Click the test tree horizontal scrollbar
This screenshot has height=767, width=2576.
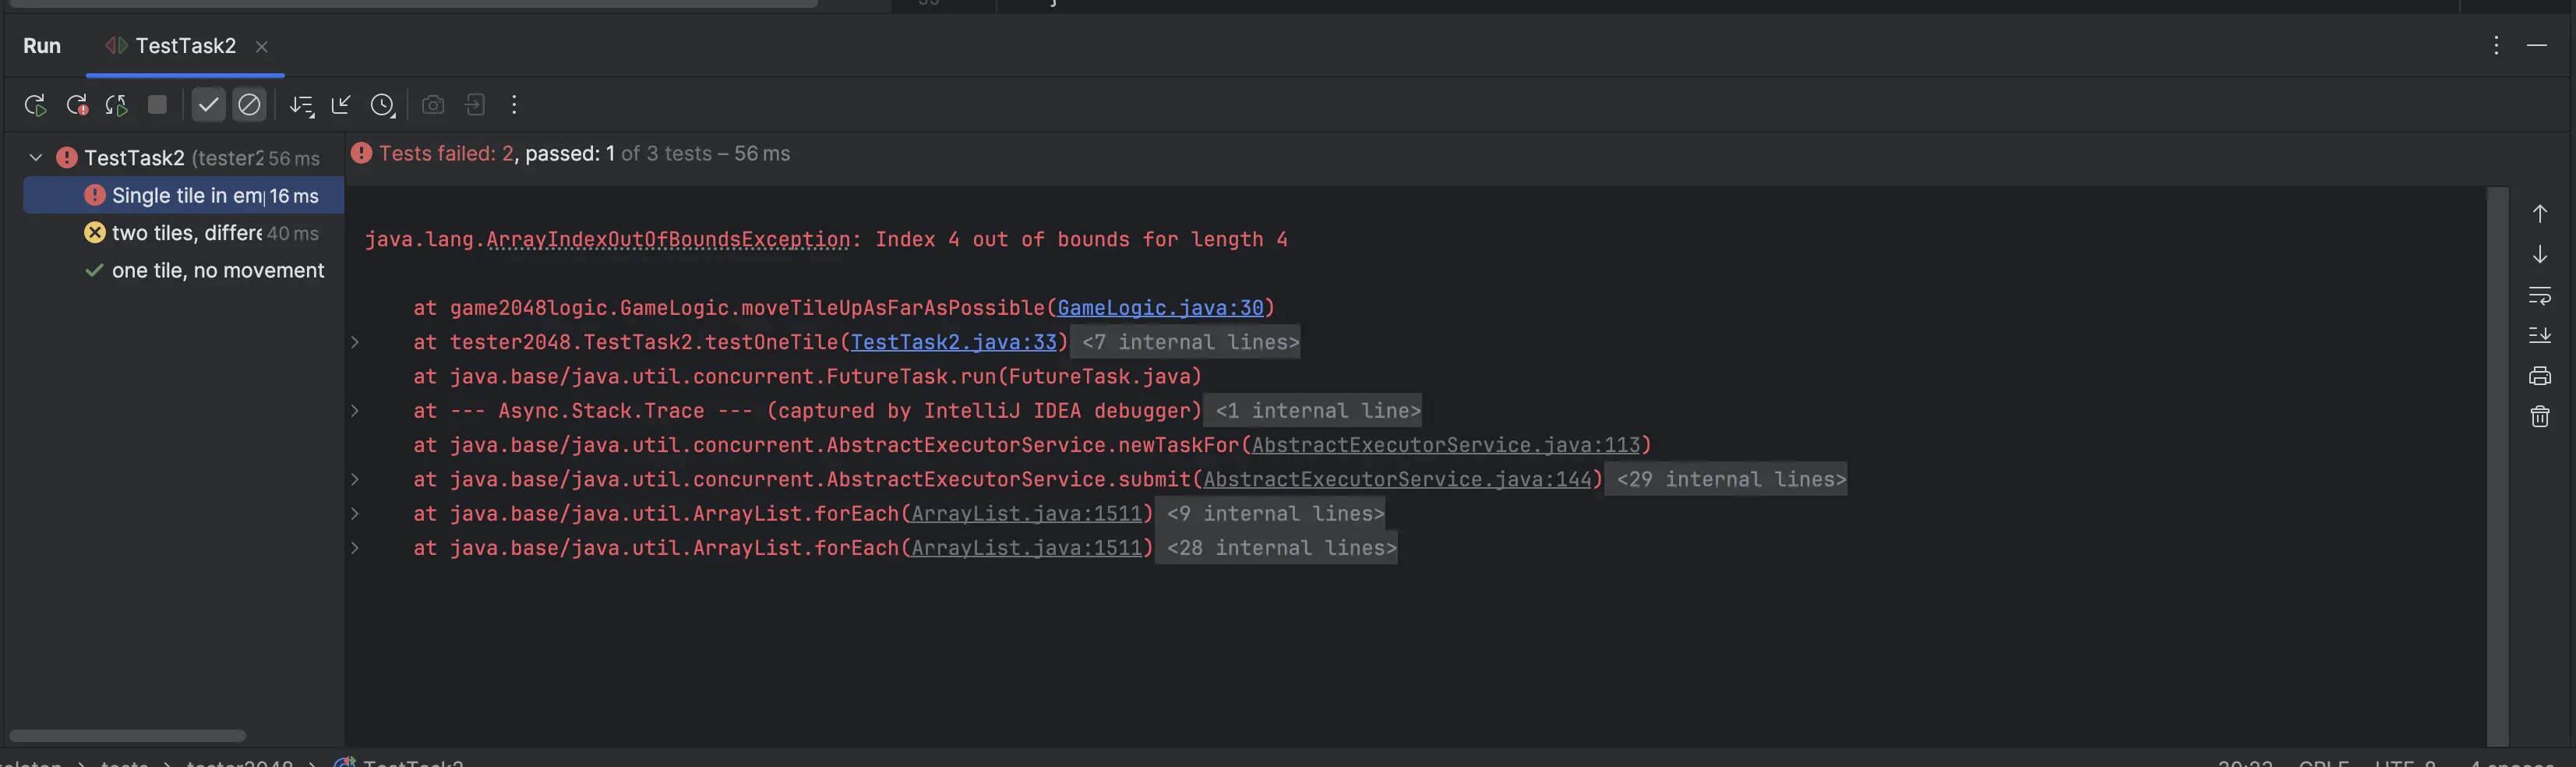click(127, 736)
